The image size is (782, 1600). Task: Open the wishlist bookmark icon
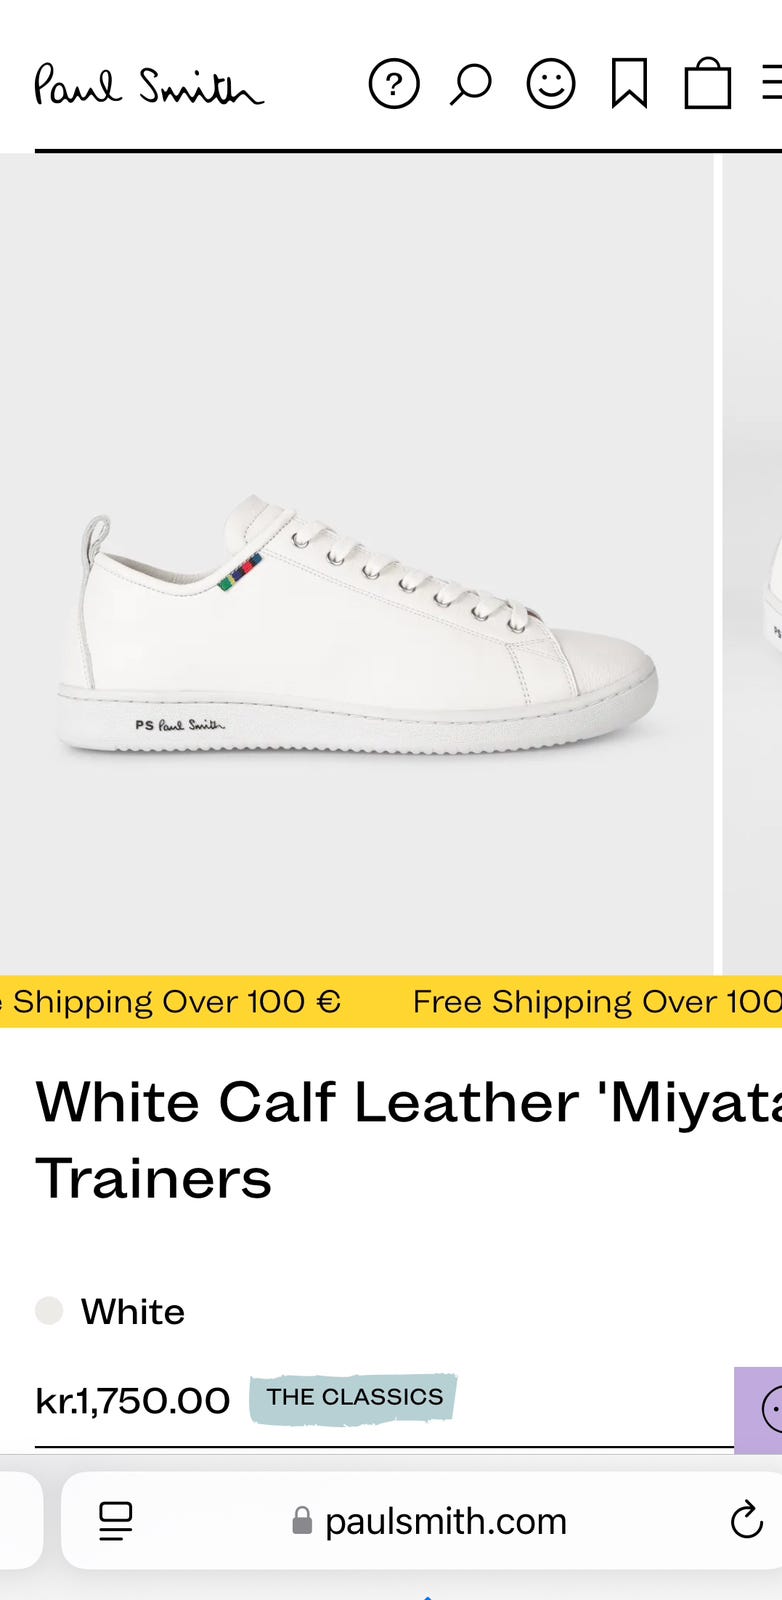point(629,84)
